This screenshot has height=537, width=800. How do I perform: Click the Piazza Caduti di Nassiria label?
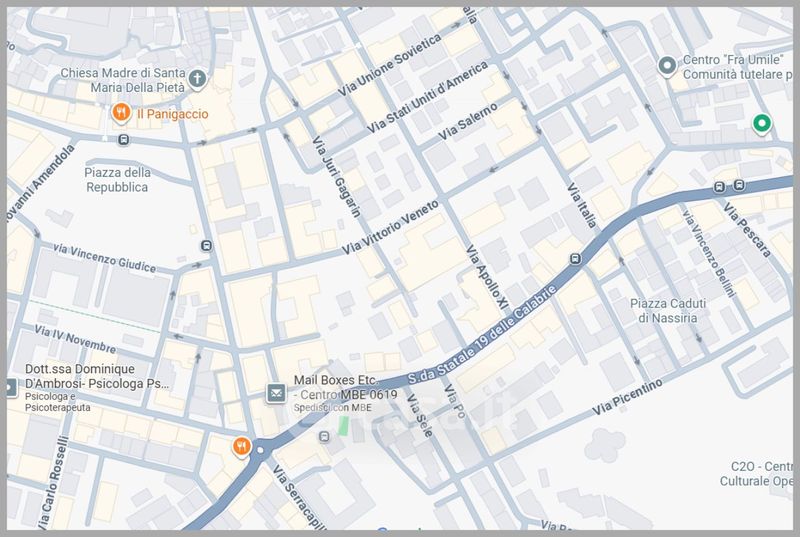[668, 311]
